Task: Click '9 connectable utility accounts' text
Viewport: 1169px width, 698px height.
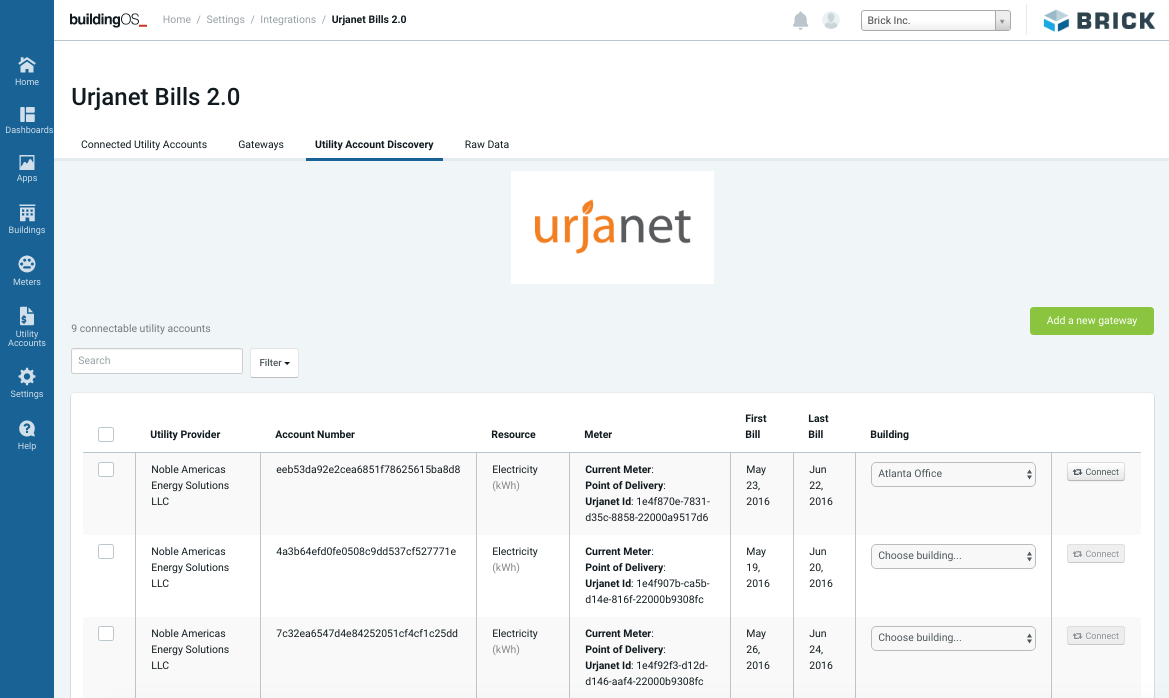Action: point(141,329)
